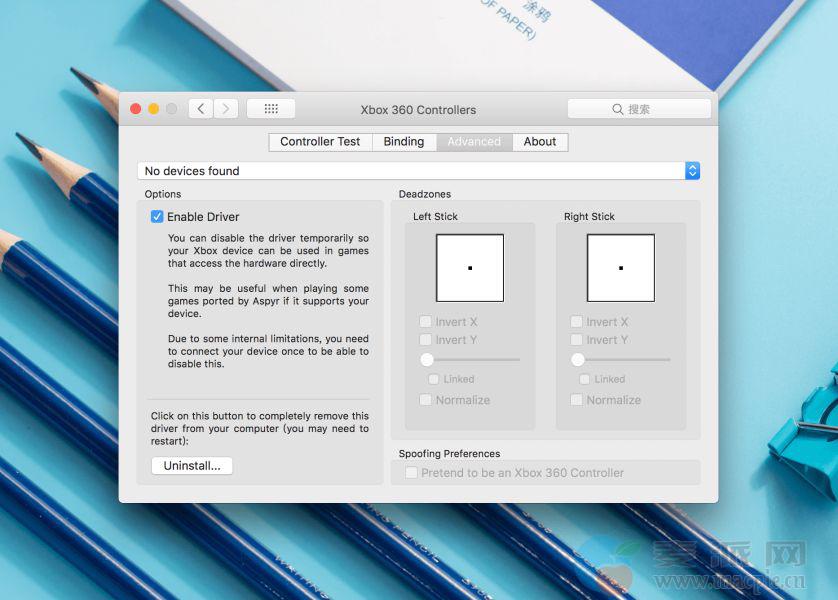Image resolution: width=838 pixels, height=600 pixels.
Task: Open the Binding tab
Action: [x=404, y=142]
